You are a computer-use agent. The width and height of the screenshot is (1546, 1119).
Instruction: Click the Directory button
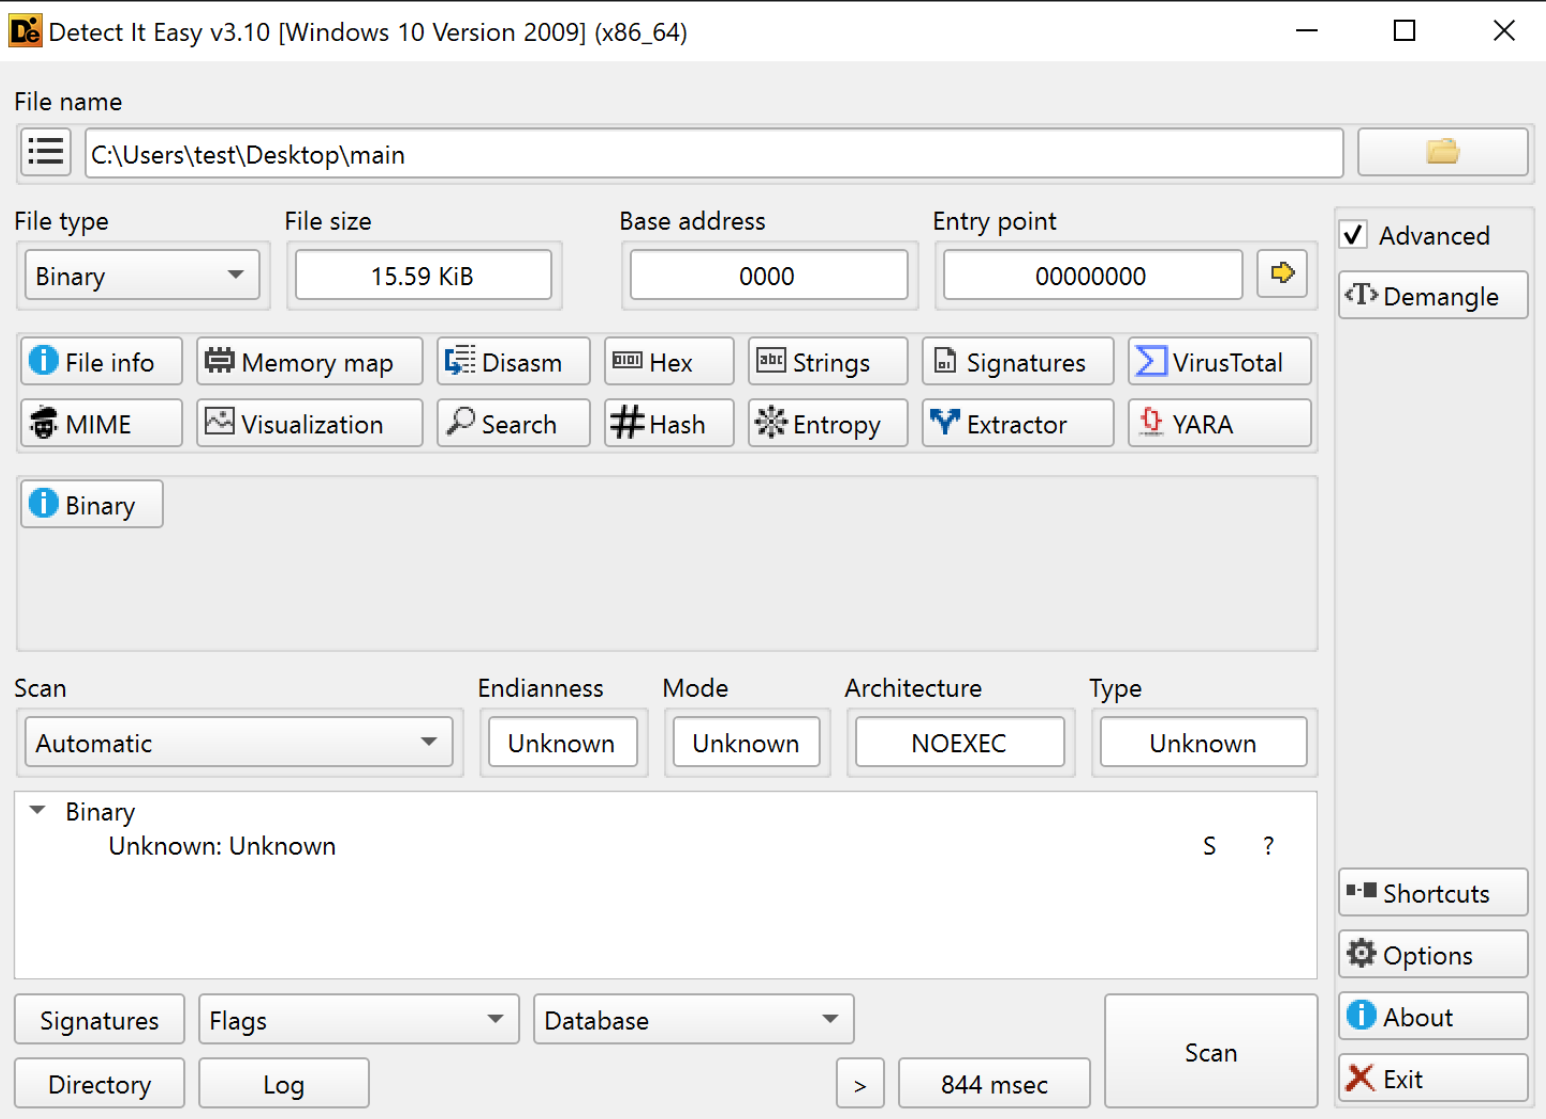click(x=99, y=1084)
